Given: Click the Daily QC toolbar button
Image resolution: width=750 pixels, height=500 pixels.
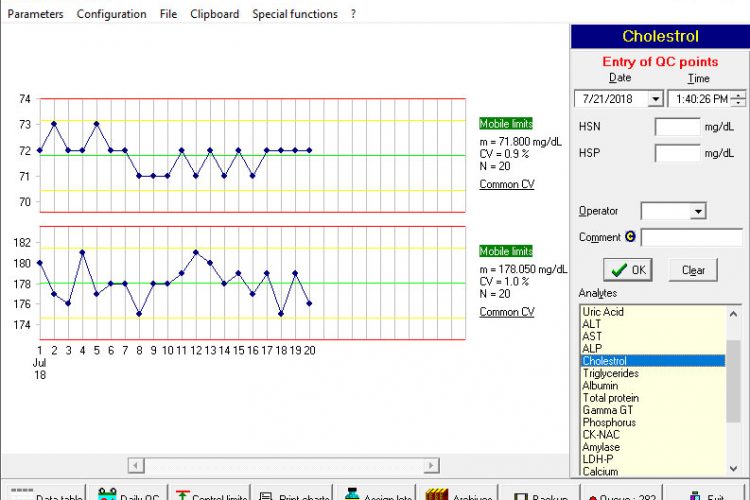Looking at the screenshot, I should (127, 494).
